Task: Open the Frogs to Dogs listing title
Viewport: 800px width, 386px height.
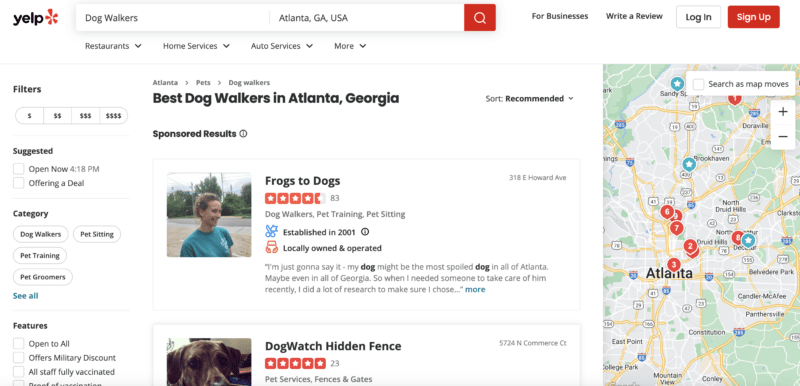Action: tap(303, 181)
